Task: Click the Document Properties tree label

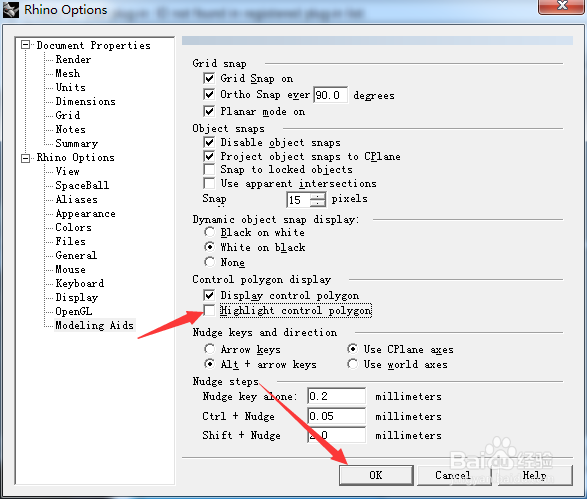Action: click(94, 45)
